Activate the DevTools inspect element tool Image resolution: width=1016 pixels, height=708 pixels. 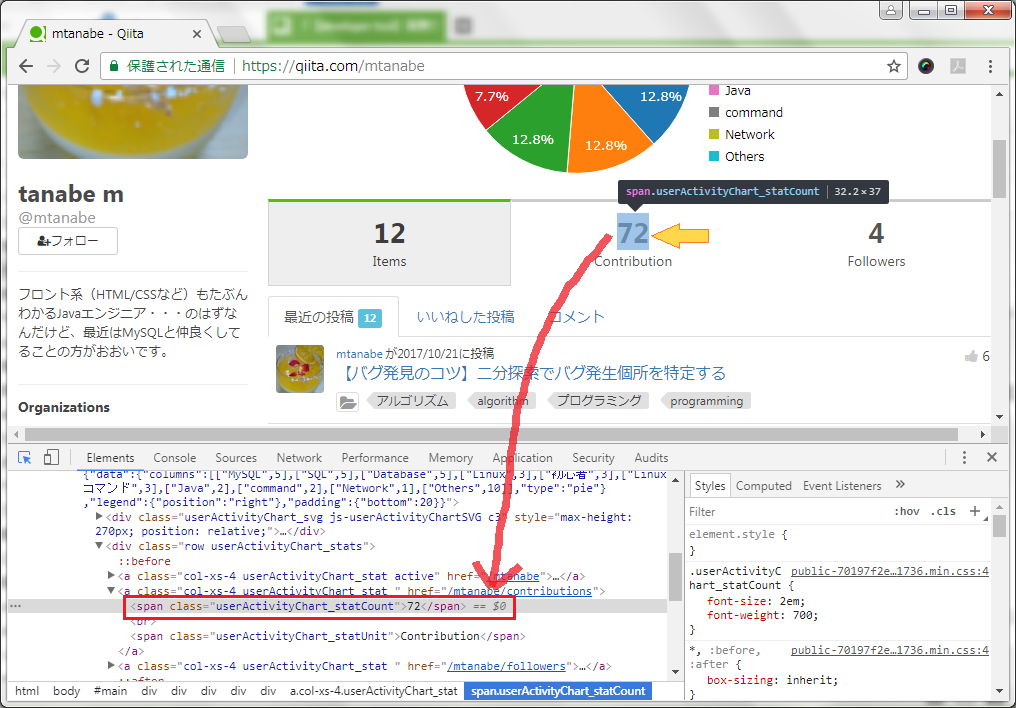click(25, 456)
